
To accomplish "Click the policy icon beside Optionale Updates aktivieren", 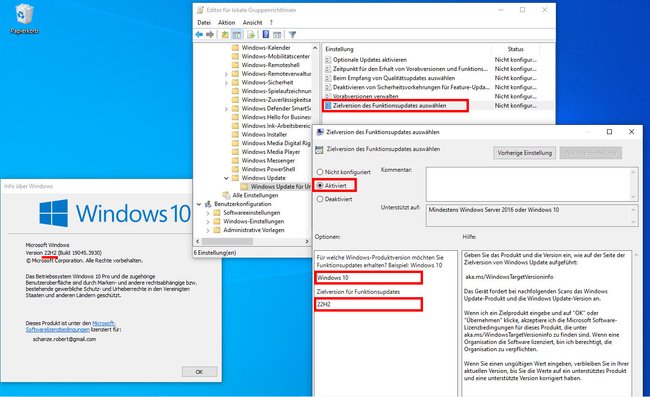I will point(328,60).
